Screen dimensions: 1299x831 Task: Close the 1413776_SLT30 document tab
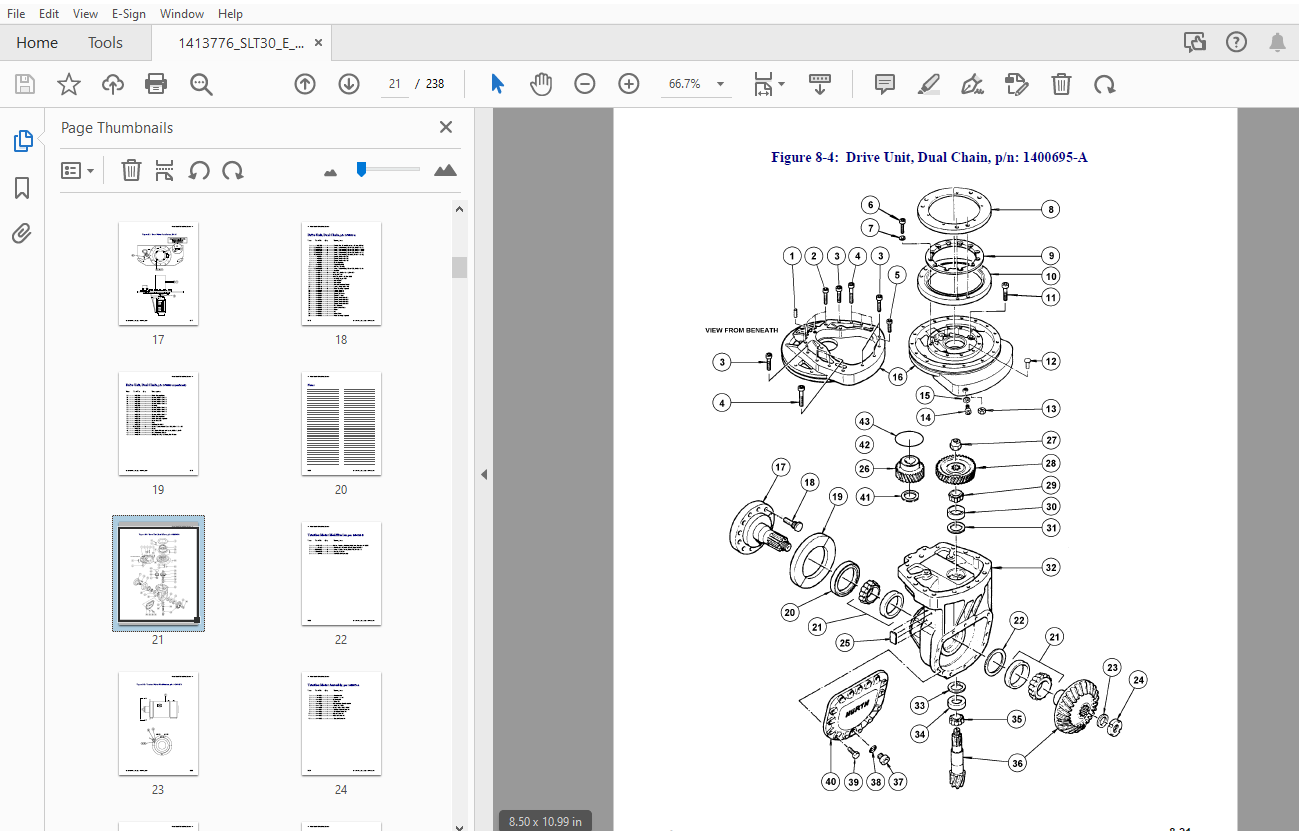point(319,43)
